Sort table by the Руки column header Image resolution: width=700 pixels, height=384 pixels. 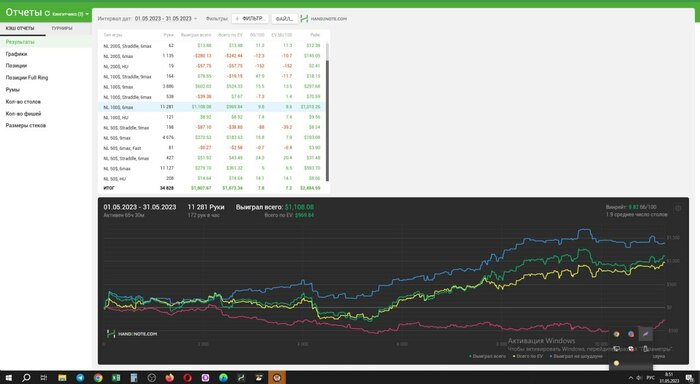coord(168,35)
